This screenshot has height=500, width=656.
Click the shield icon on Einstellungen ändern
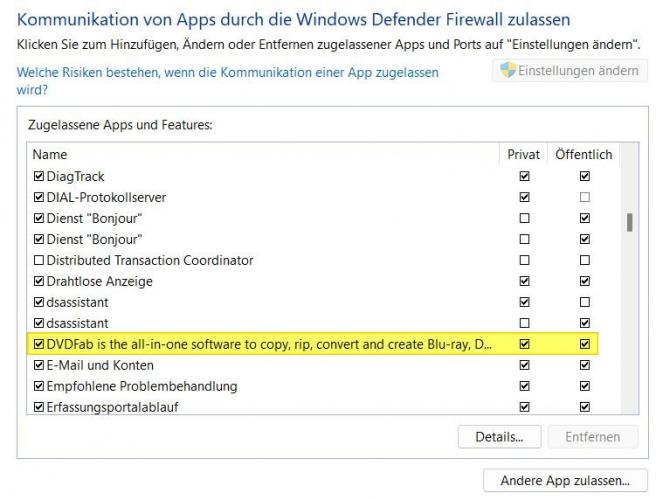(x=508, y=70)
